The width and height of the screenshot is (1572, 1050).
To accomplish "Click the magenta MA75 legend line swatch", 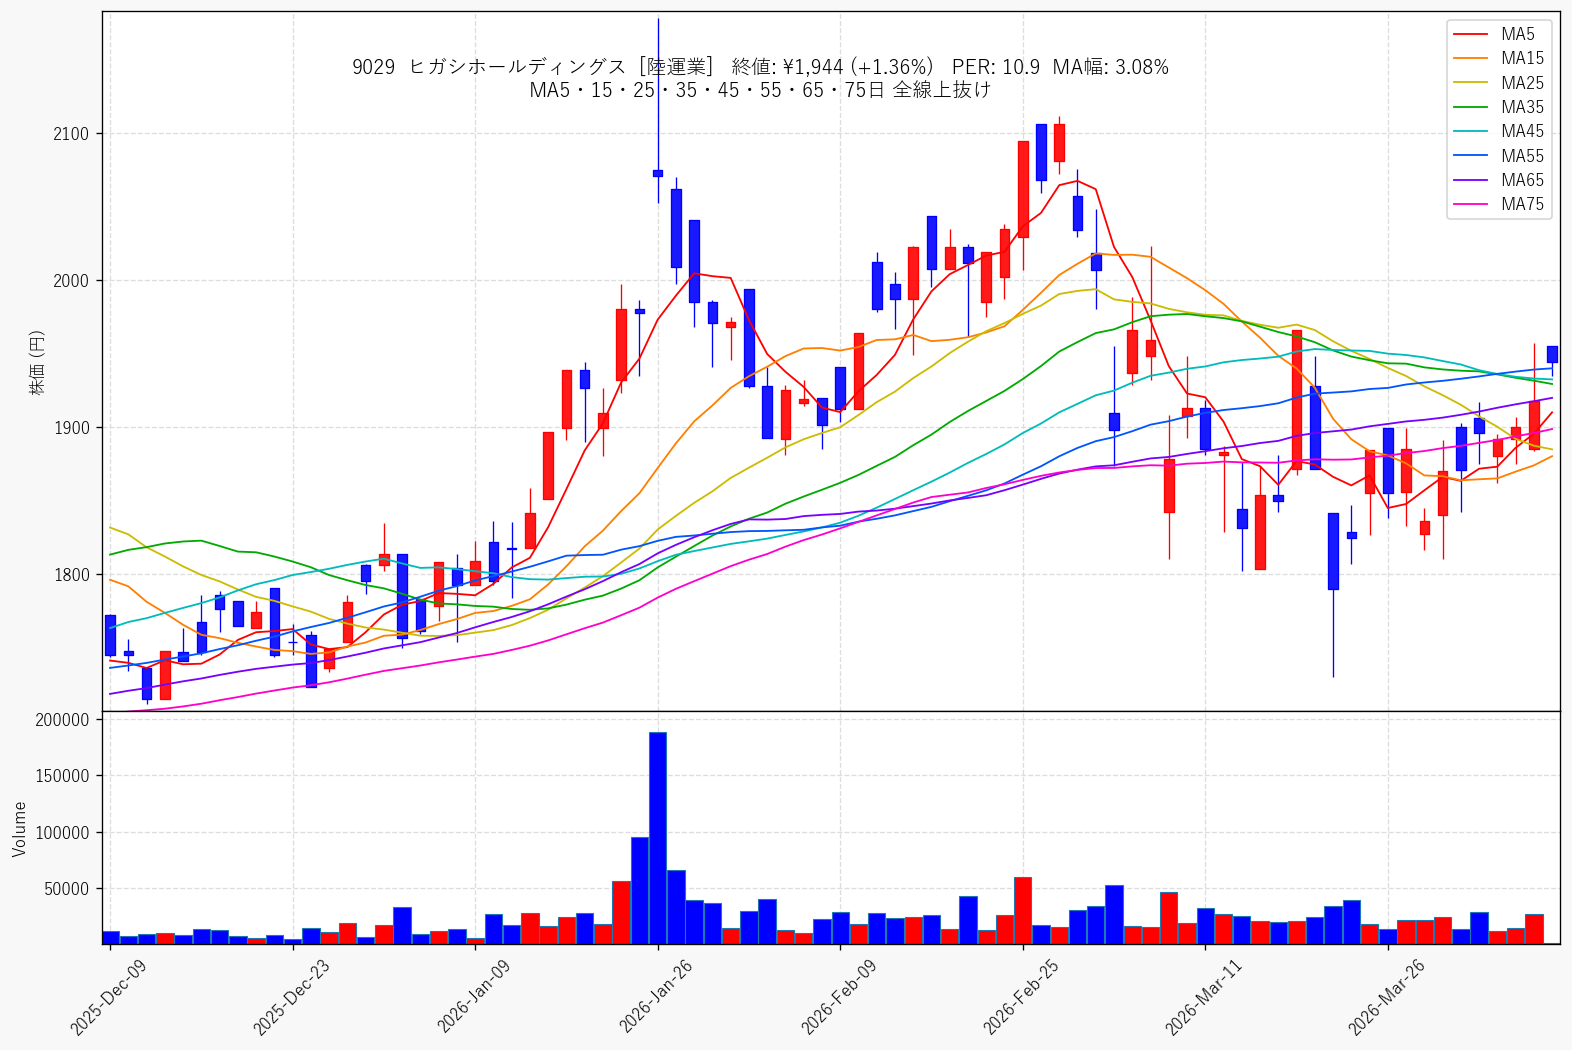I will pyautogui.click(x=1471, y=204).
